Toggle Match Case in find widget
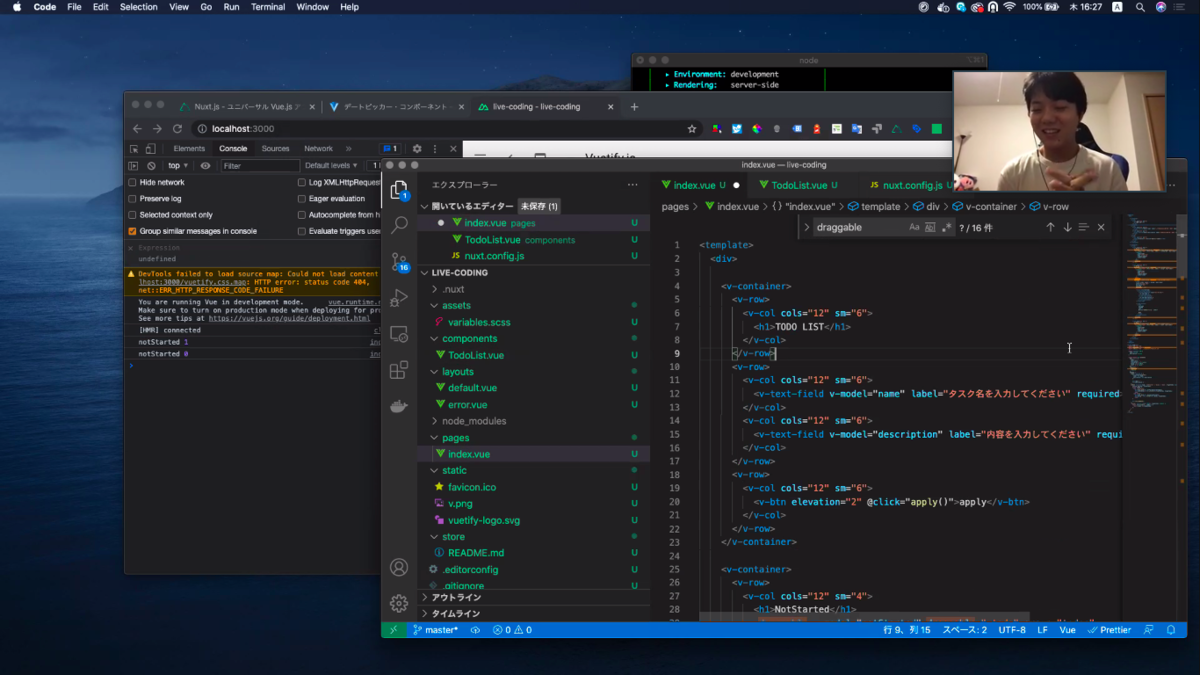Viewport: 1200px width, 675px height. [x=914, y=227]
